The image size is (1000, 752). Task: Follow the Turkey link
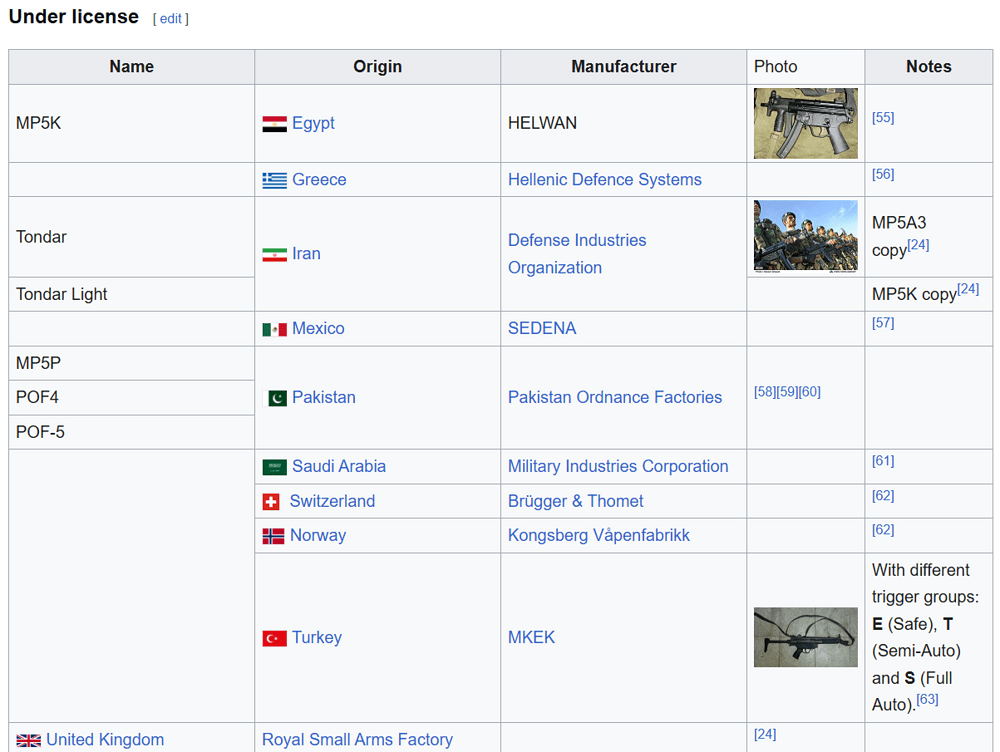point(317,637)
